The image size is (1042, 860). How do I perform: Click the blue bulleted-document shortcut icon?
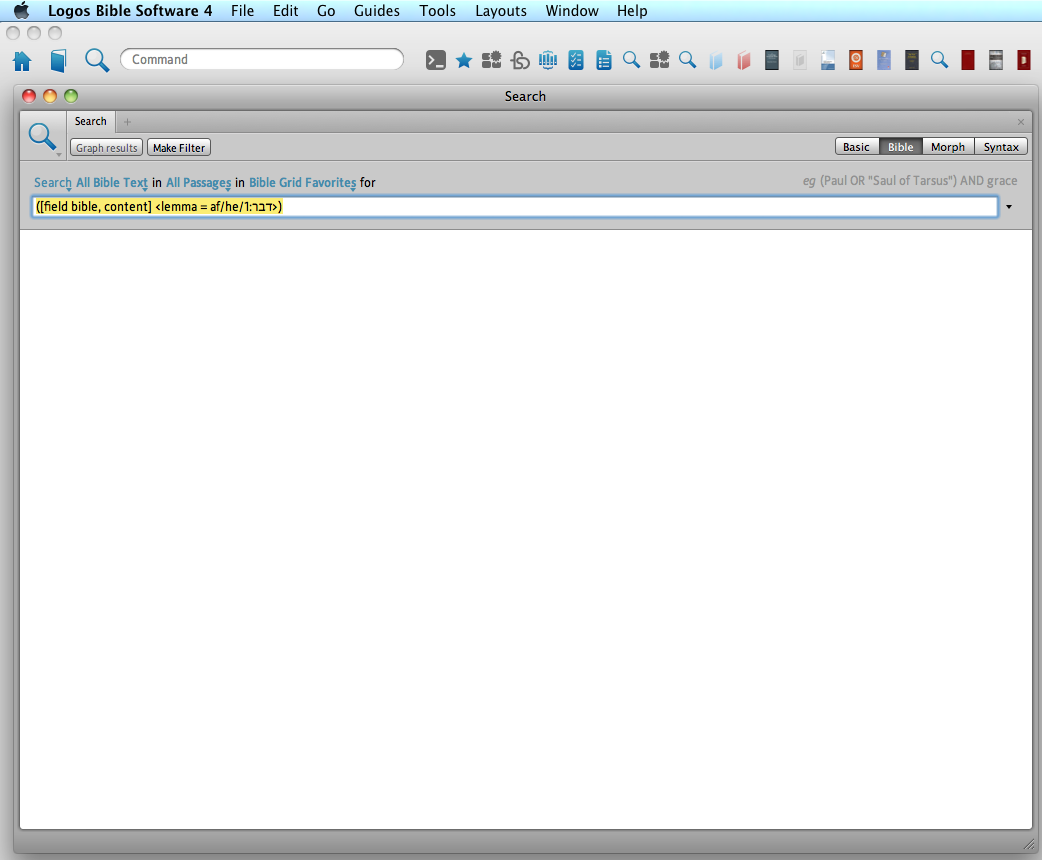[x=603, y=60]
